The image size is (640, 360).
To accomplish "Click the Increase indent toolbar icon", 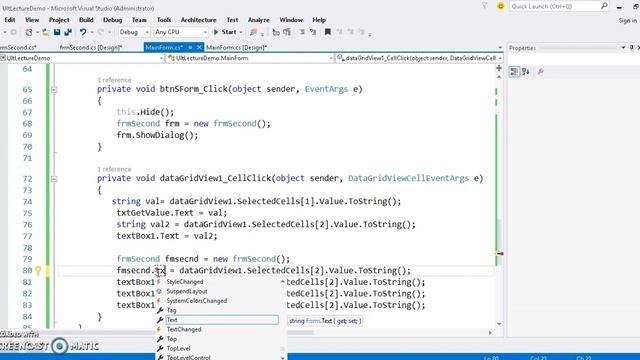I will point(313,32).
